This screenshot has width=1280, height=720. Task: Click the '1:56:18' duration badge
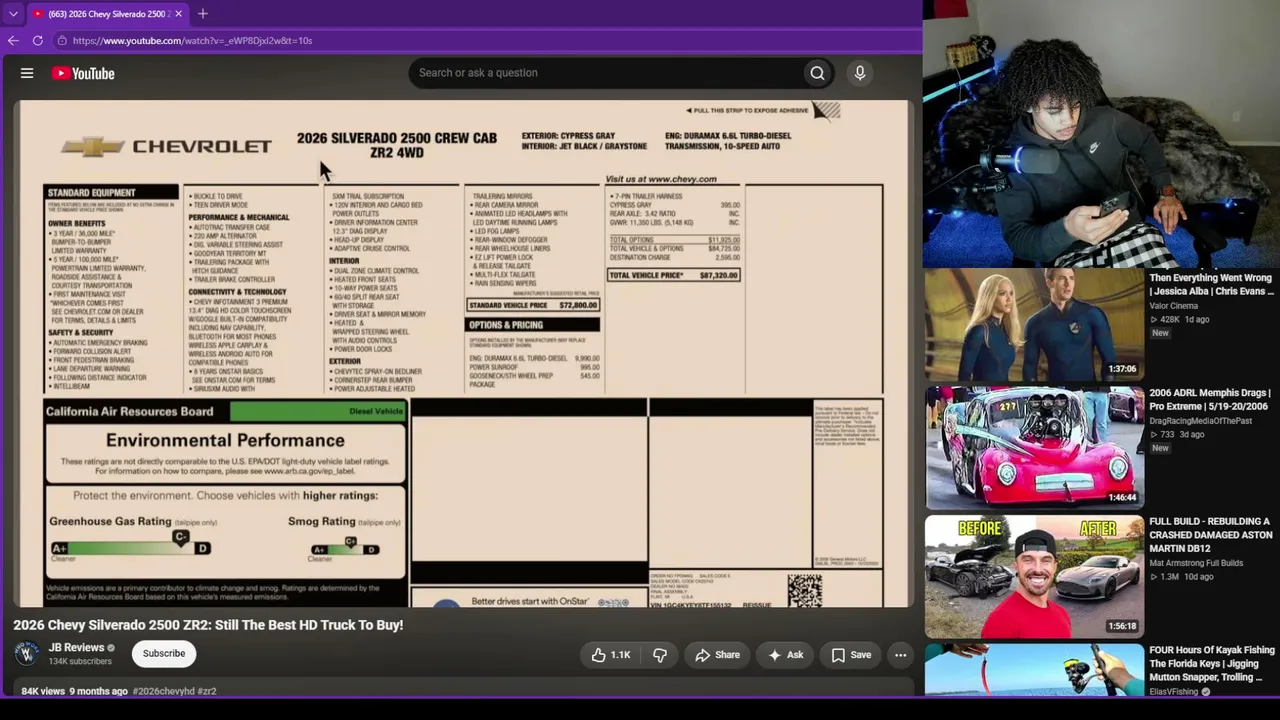tap(1121, 626)
